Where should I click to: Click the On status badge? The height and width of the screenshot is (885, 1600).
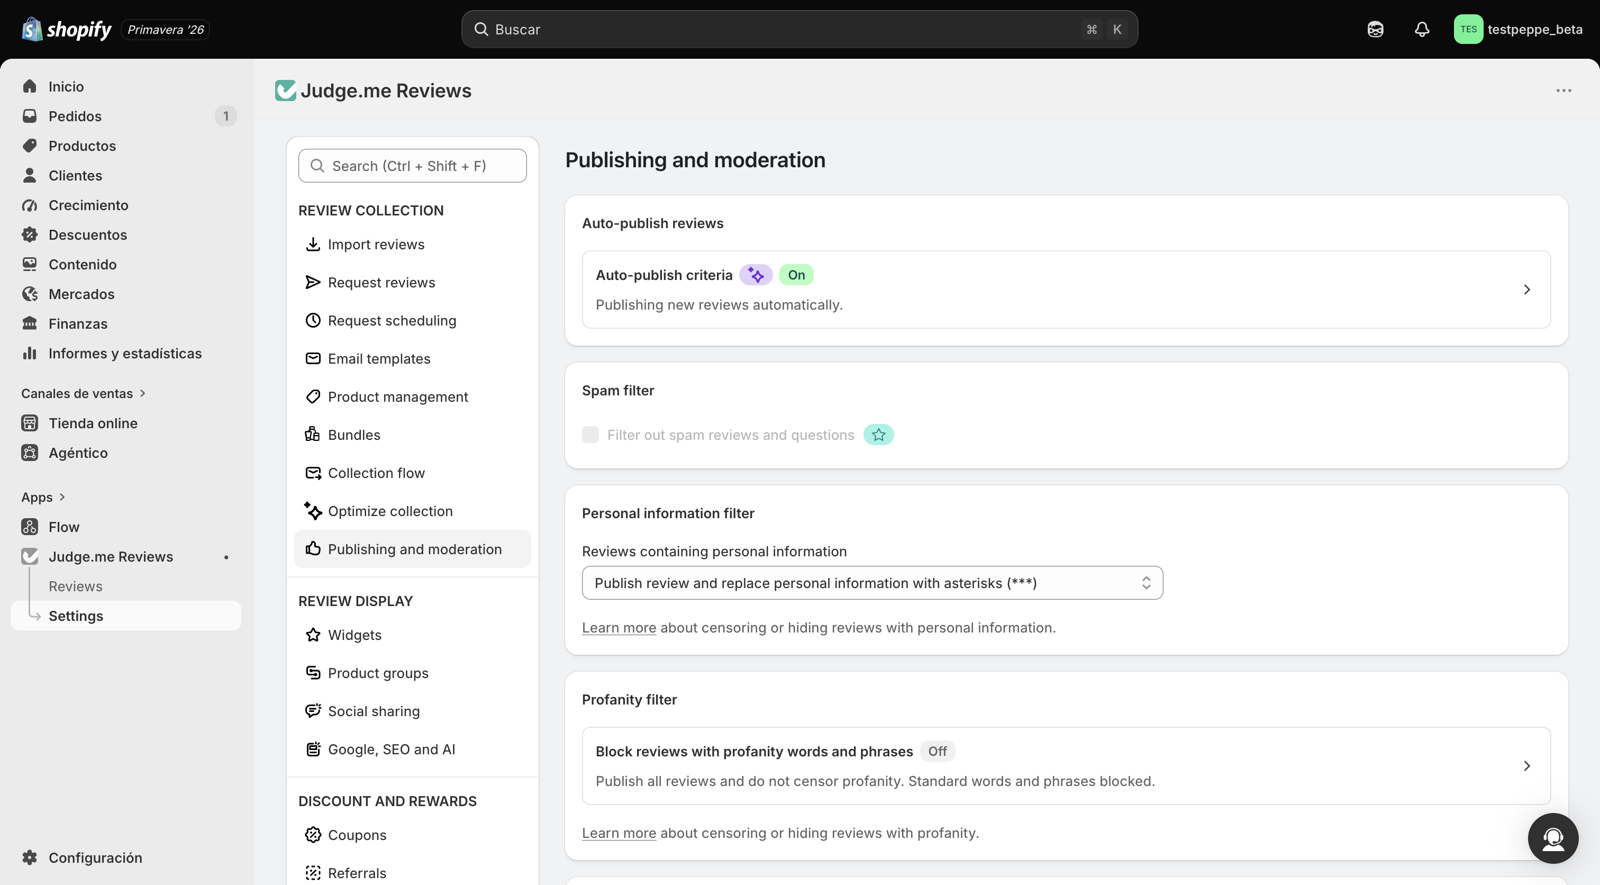click(796, 275)
